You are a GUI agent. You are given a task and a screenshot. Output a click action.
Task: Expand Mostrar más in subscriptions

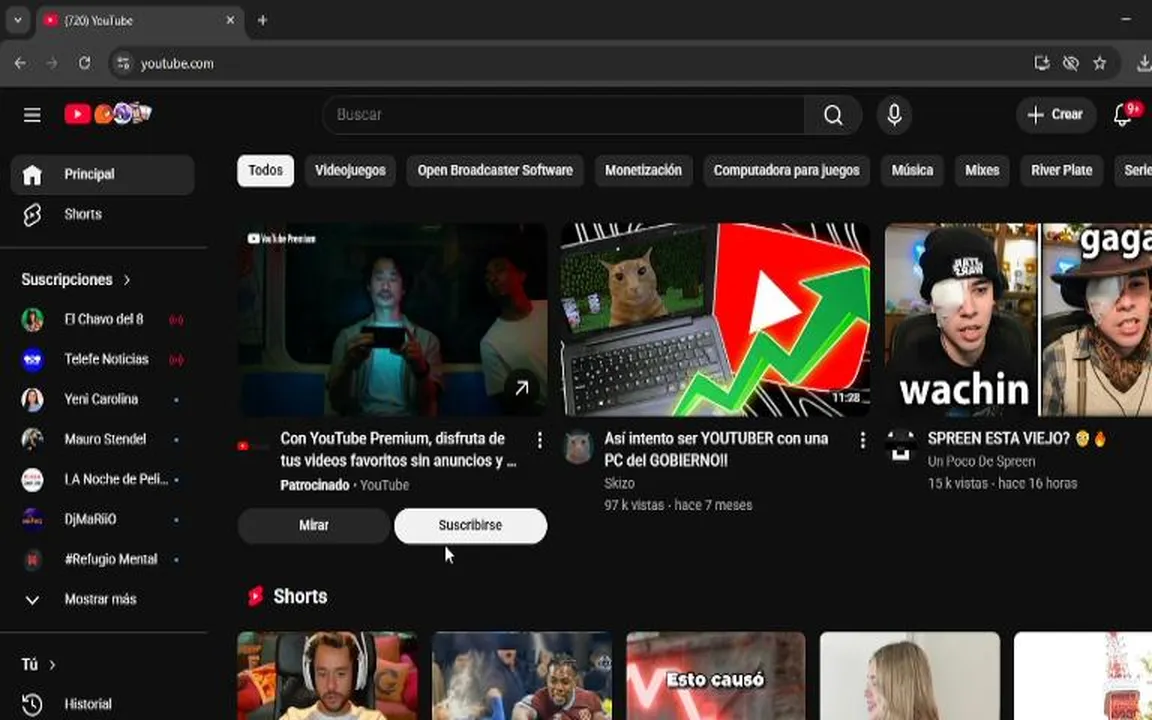(x=103, y=600)
